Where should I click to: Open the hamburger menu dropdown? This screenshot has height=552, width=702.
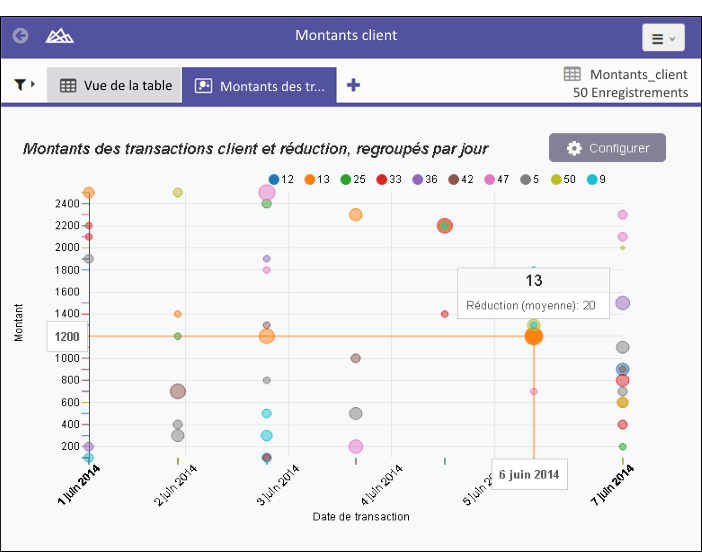point(663,38)
